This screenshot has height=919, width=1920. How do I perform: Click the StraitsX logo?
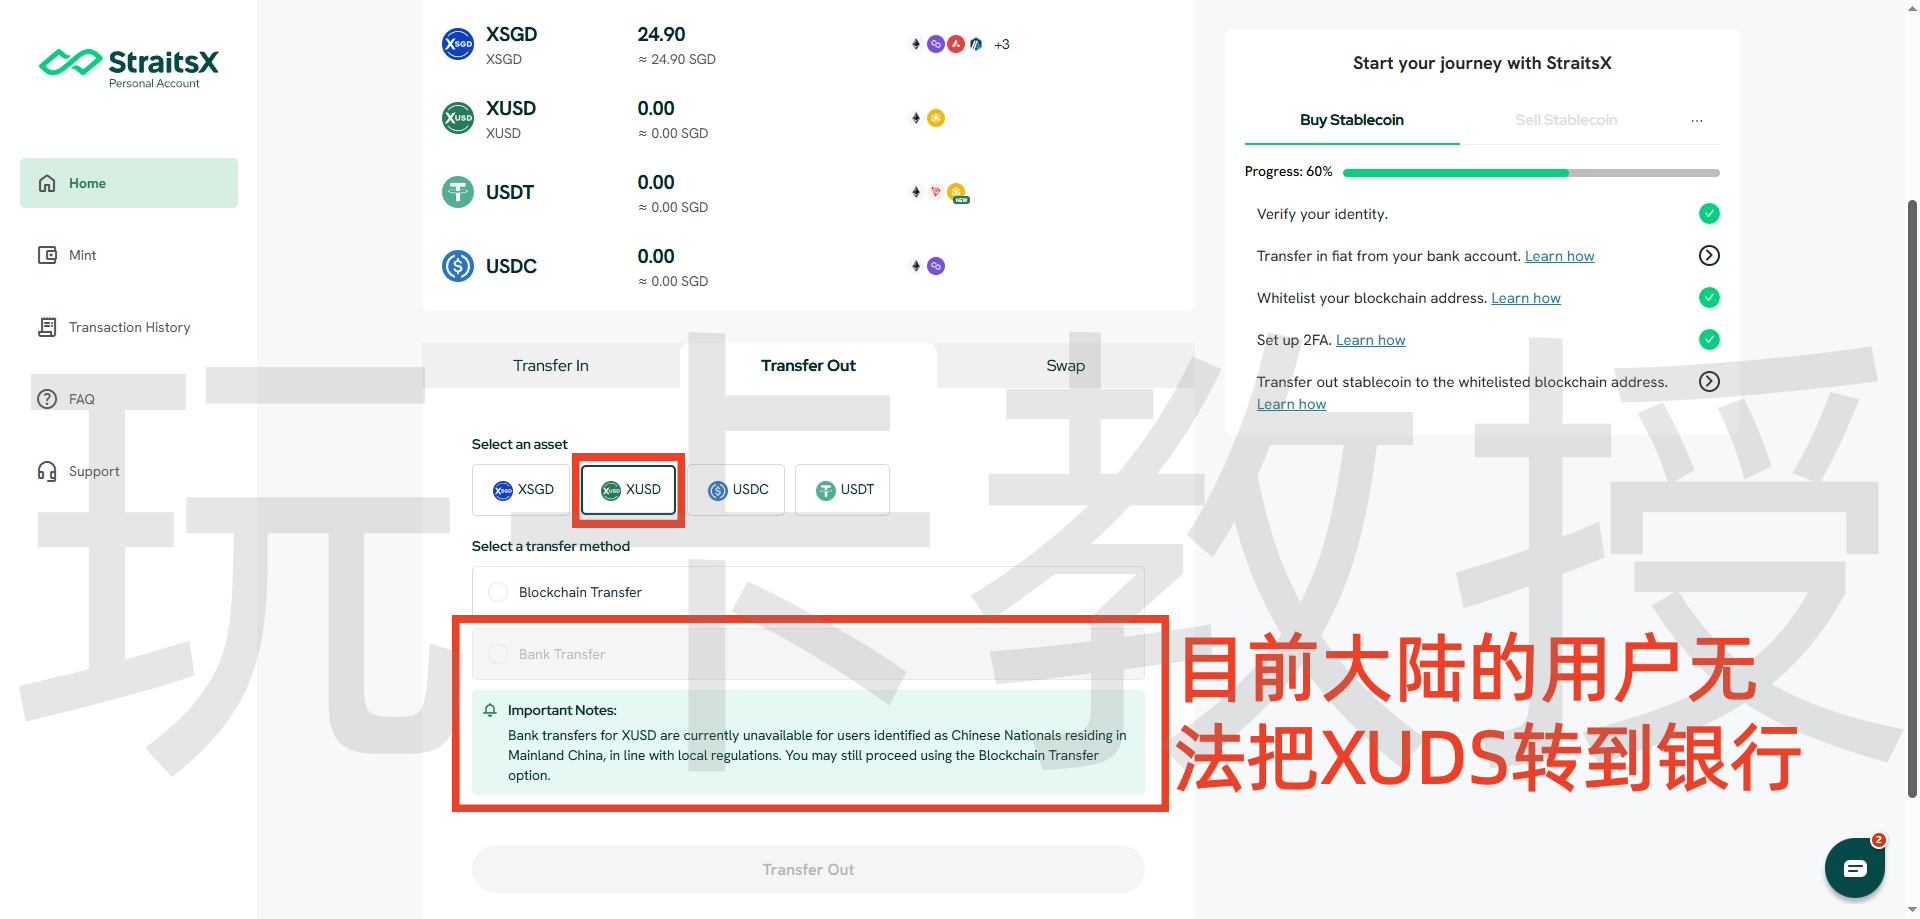(x=129, y=67)
